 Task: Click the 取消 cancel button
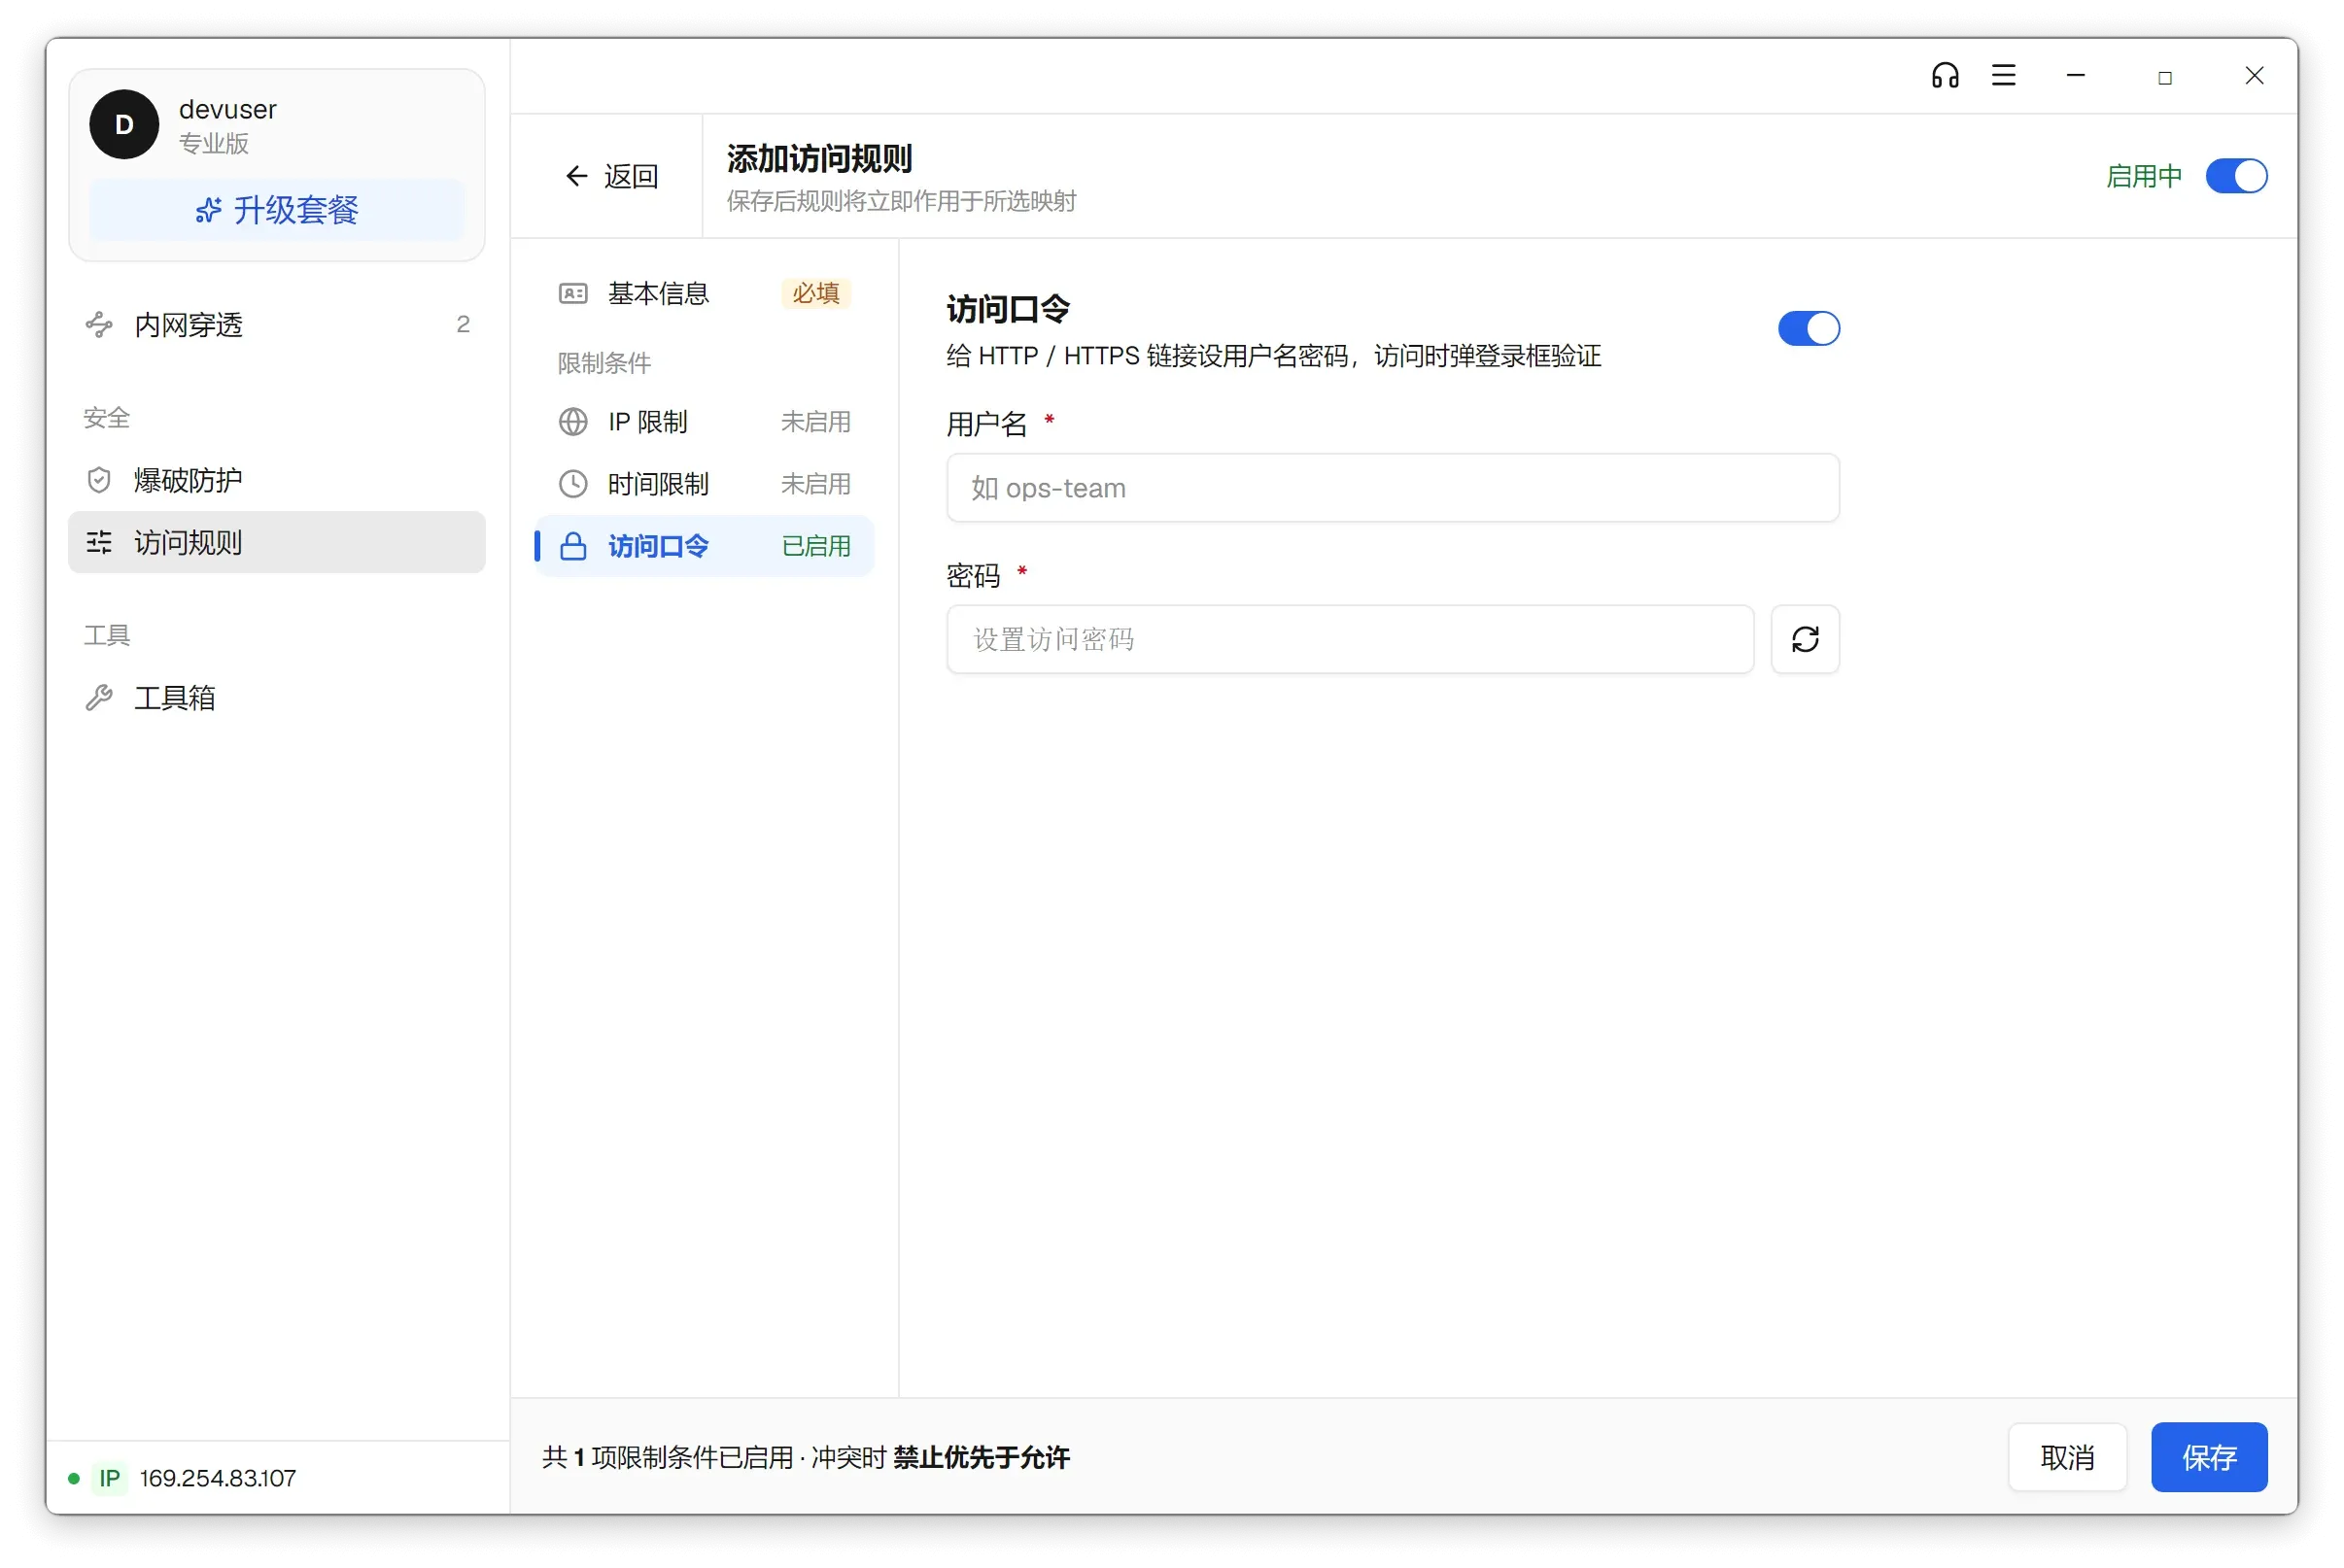click(x=2067, y=1457)
